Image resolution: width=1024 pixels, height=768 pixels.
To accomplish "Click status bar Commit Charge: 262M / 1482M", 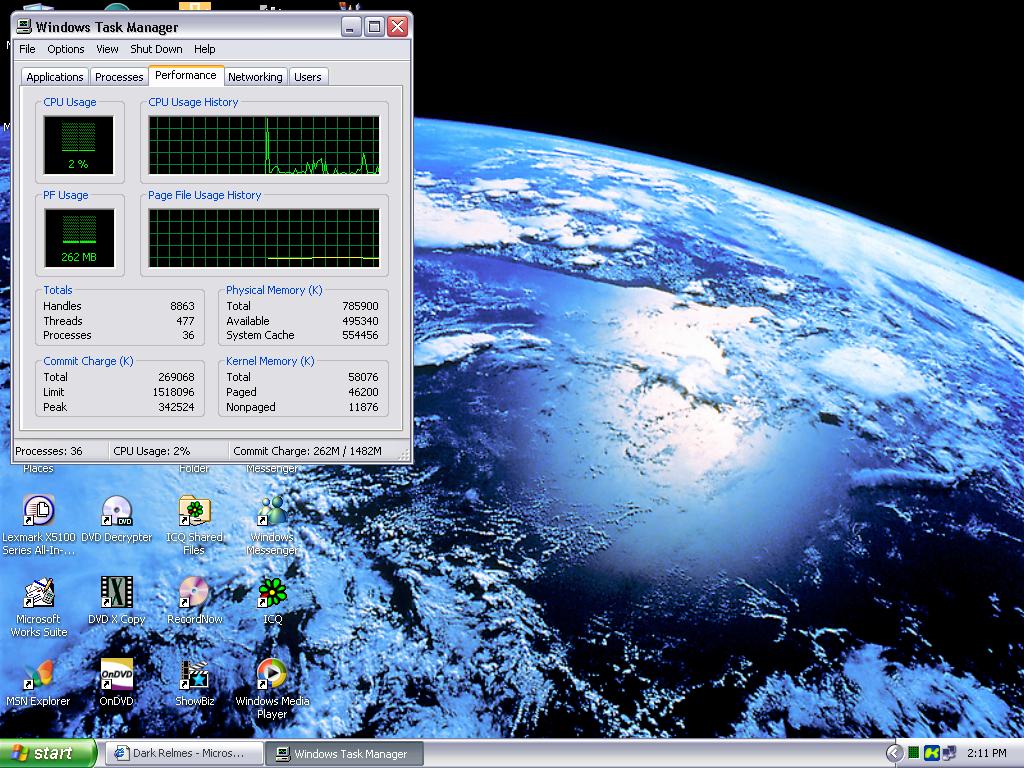I will pos(308,451).
